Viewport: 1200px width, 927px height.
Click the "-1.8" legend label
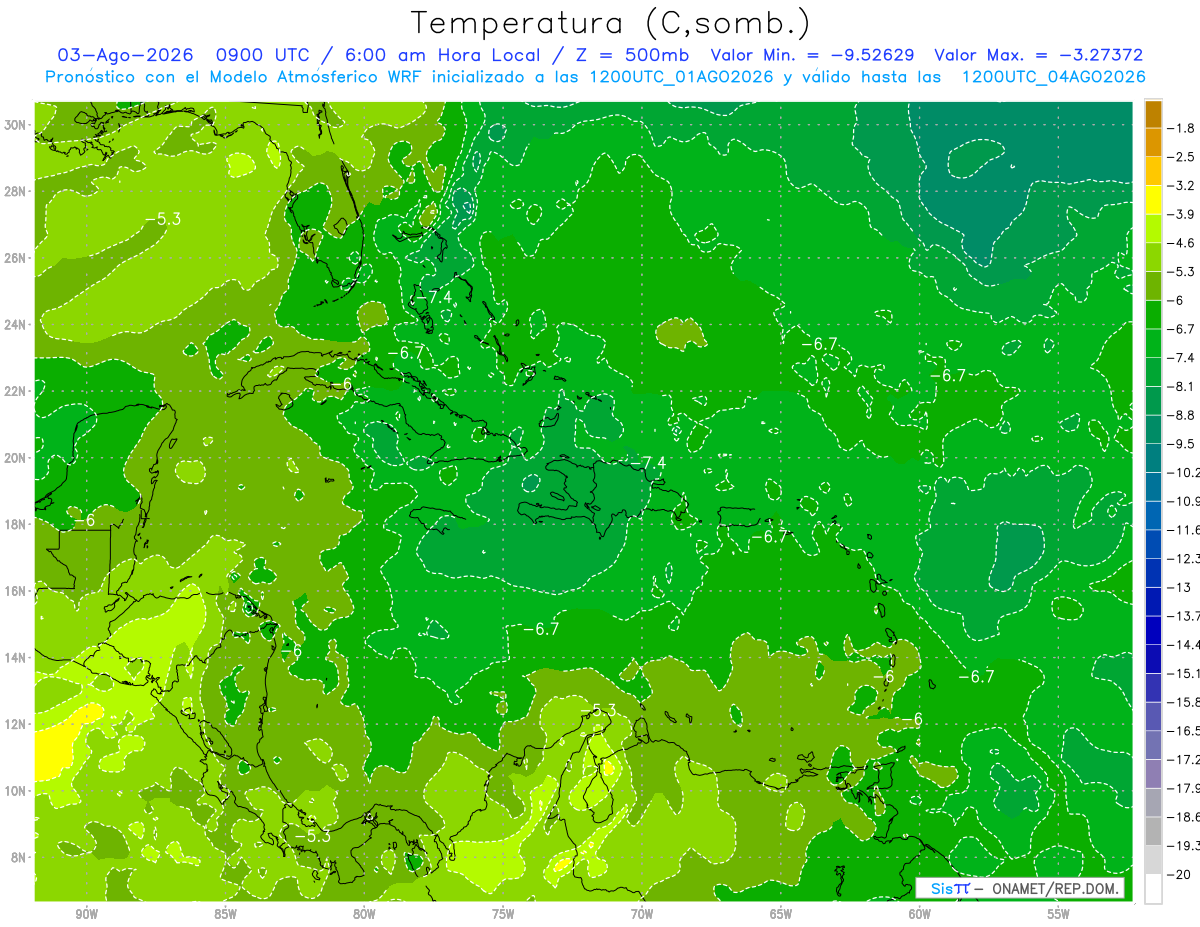1182,129
